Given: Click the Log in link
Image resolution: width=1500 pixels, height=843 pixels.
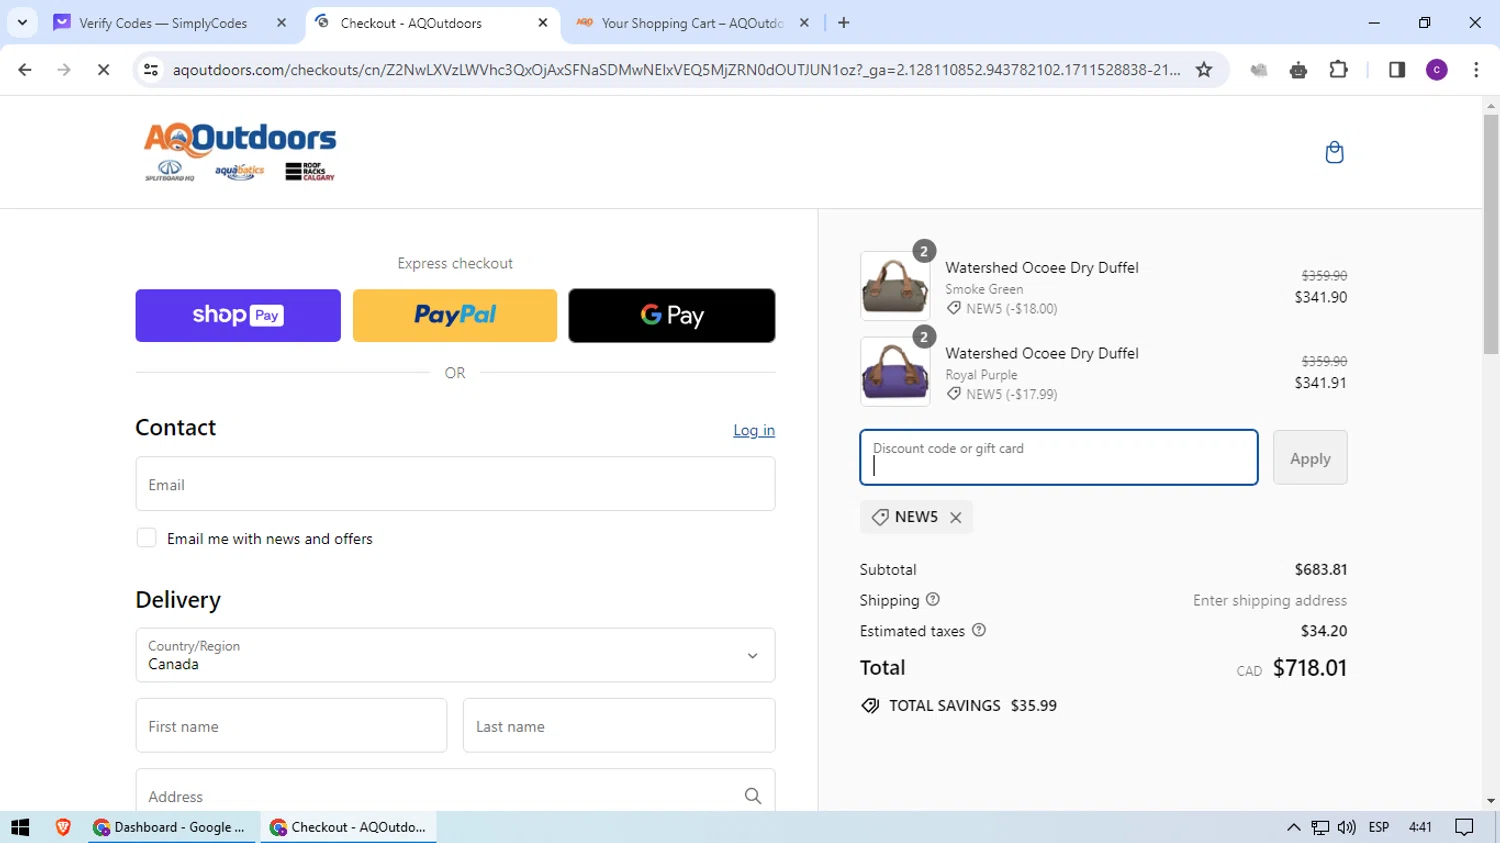Looking at the screenshot, I should [754, 430].
